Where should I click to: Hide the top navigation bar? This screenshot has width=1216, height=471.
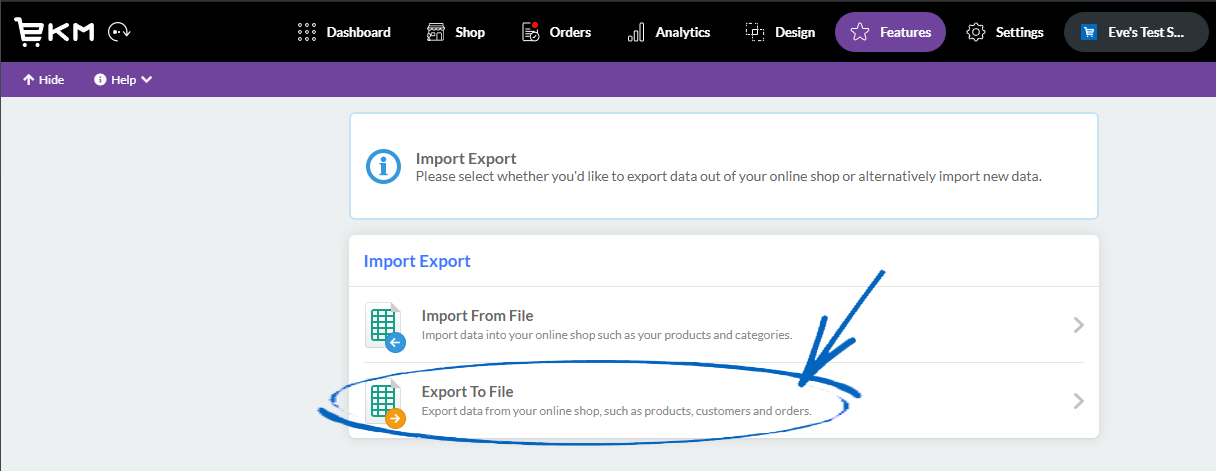pyautogui.click(x=43, y=80)
